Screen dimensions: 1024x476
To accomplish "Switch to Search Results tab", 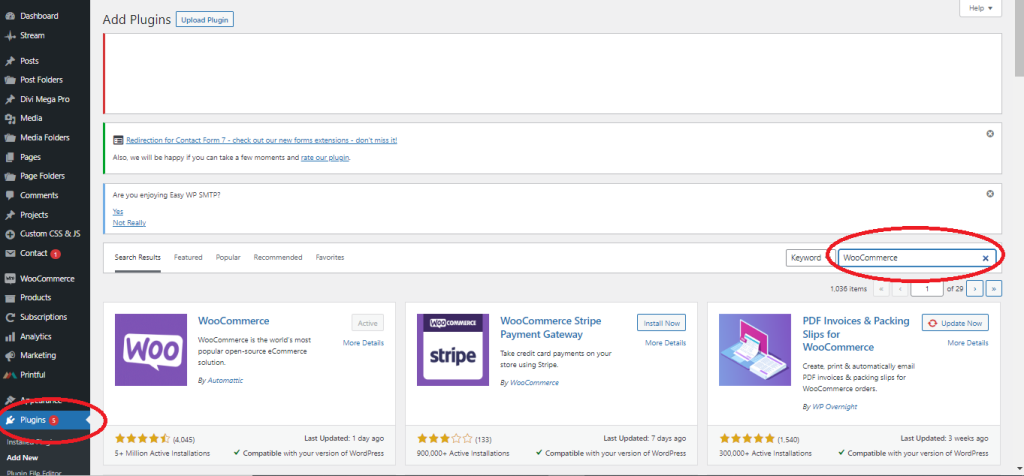I will [x=138, y=257].
